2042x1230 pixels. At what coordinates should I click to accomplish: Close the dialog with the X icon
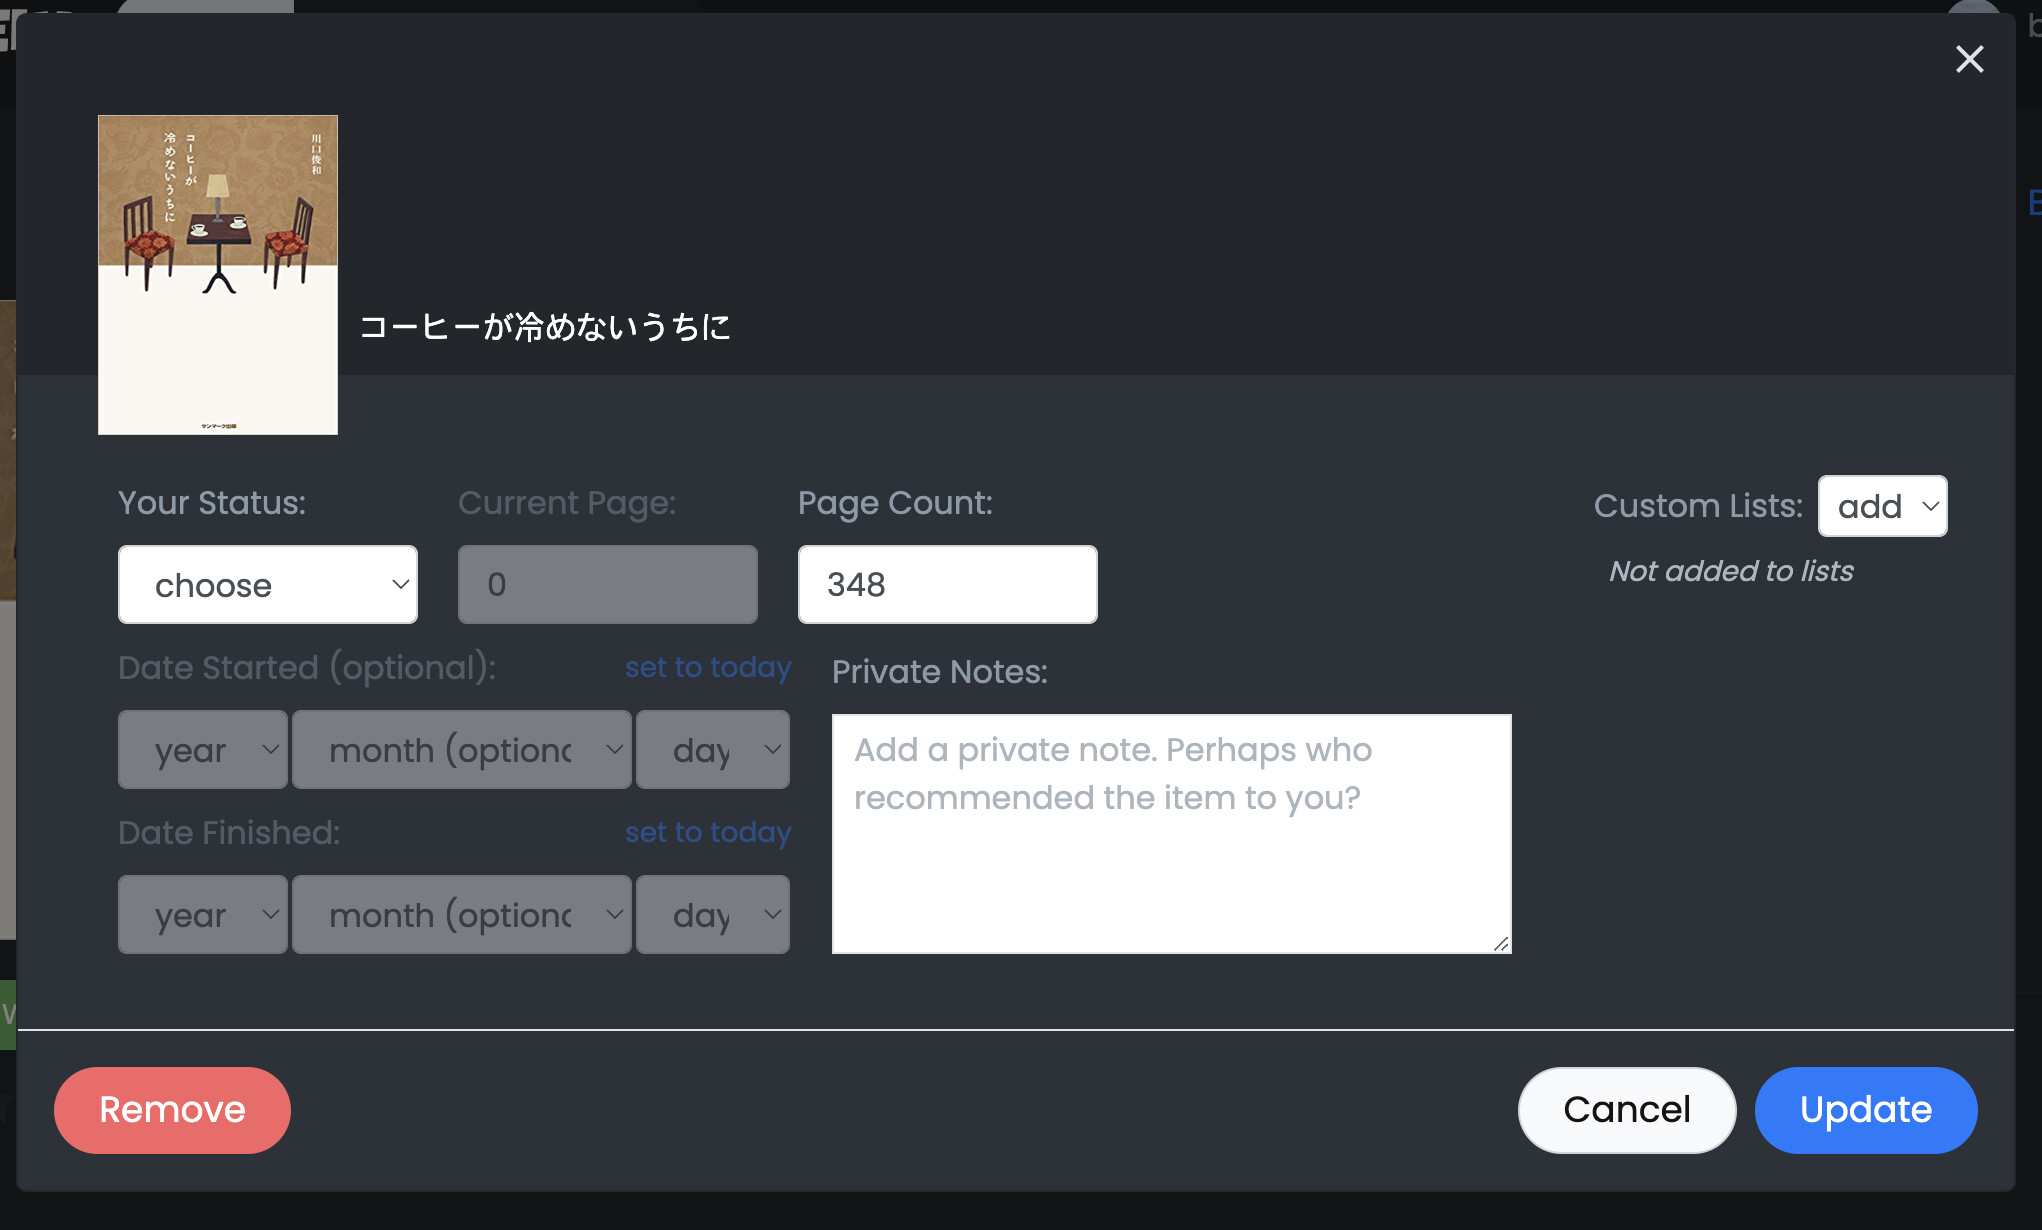click(1969, 60)
